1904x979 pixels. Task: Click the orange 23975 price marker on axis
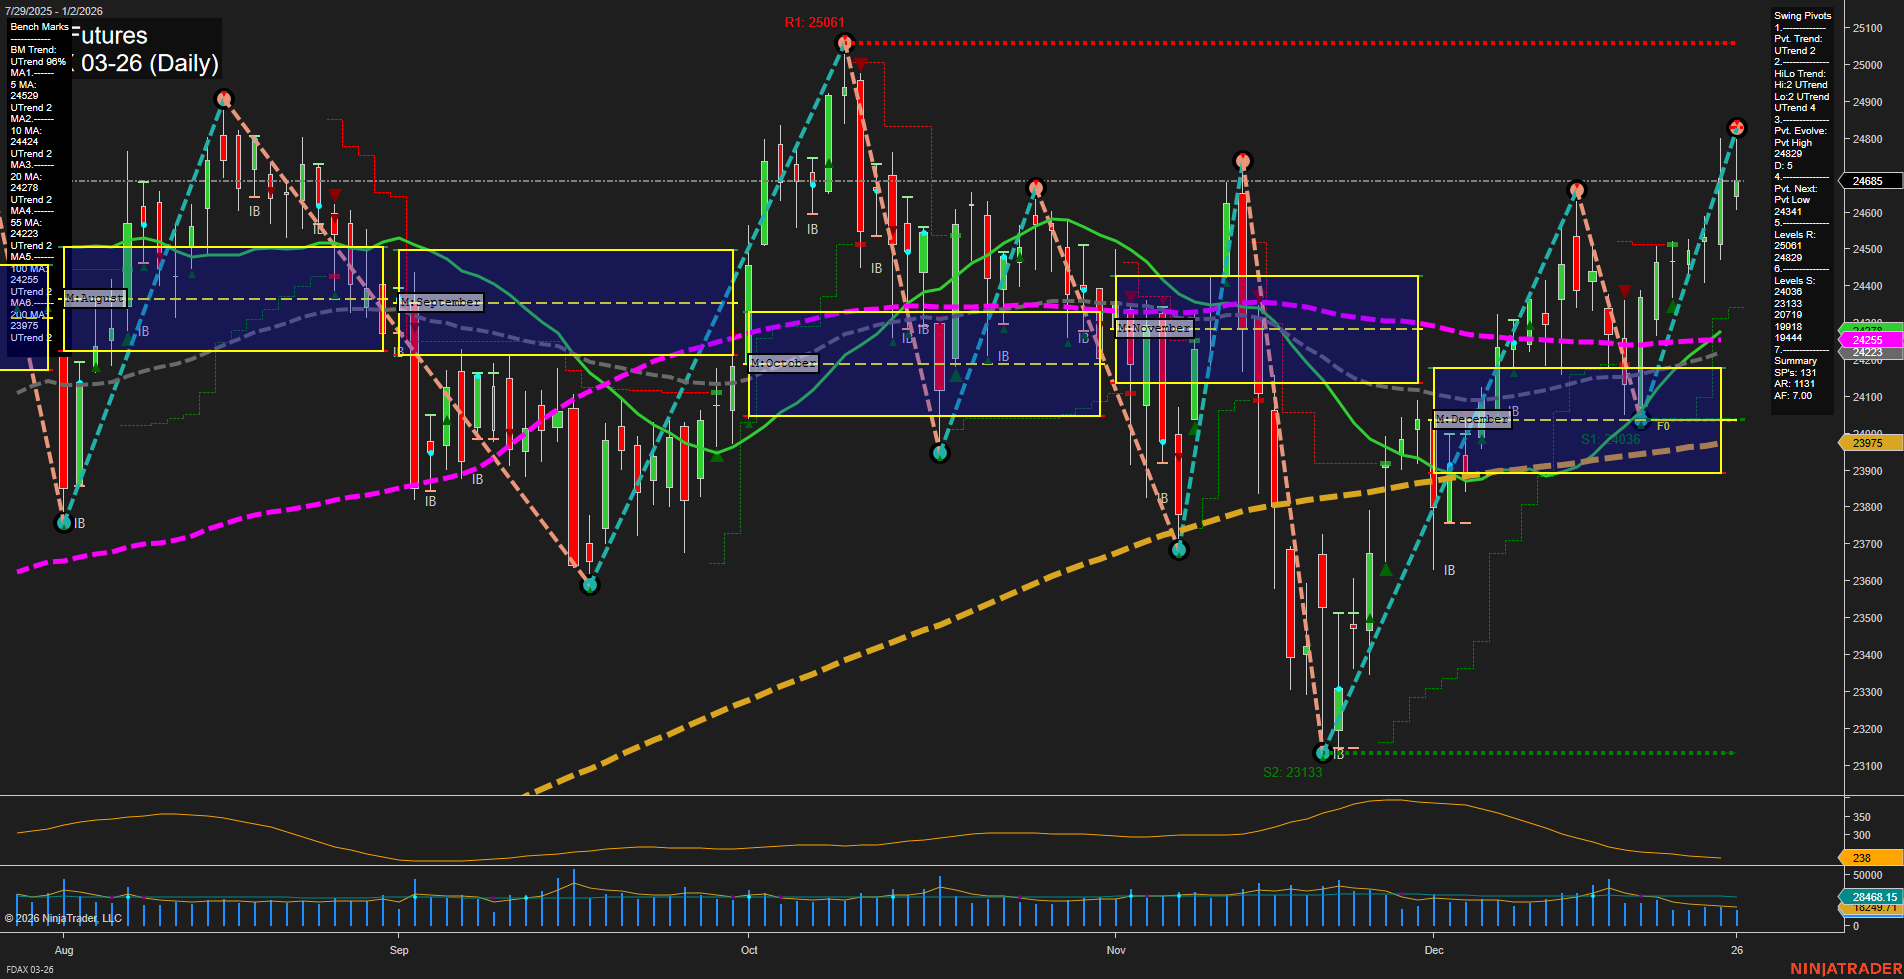point(1866,442)
